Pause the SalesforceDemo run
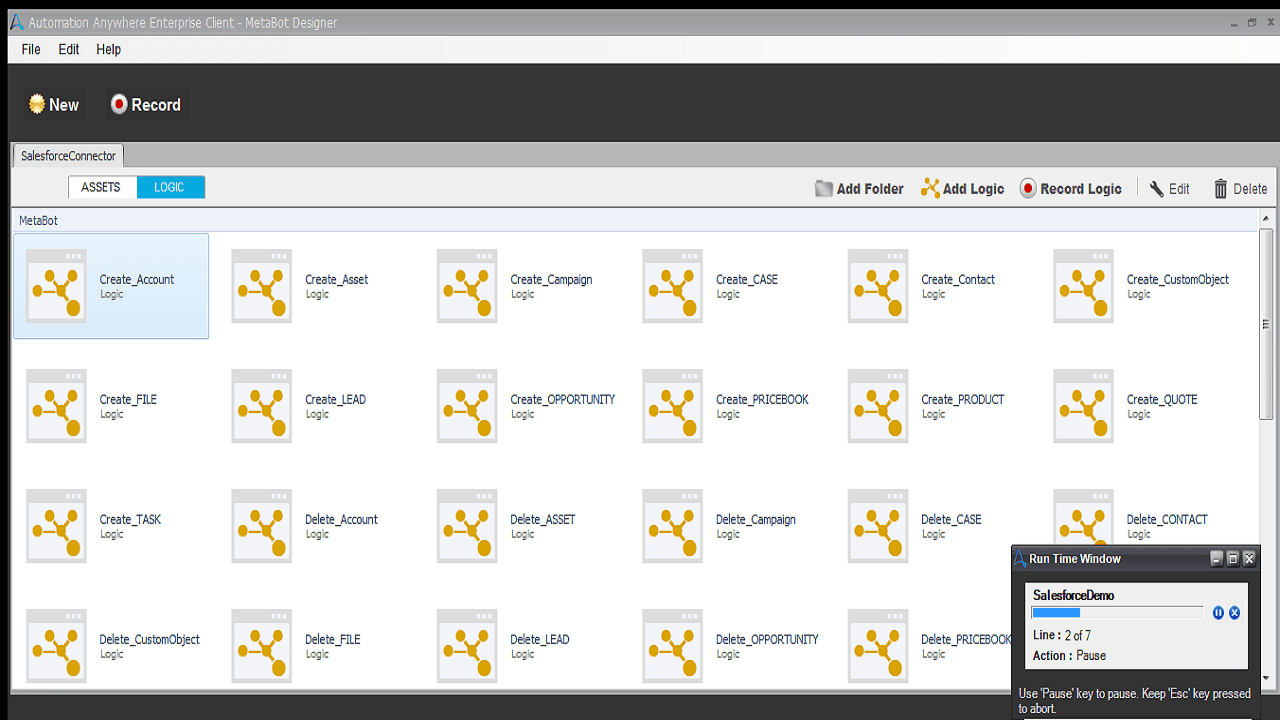 1218,613
